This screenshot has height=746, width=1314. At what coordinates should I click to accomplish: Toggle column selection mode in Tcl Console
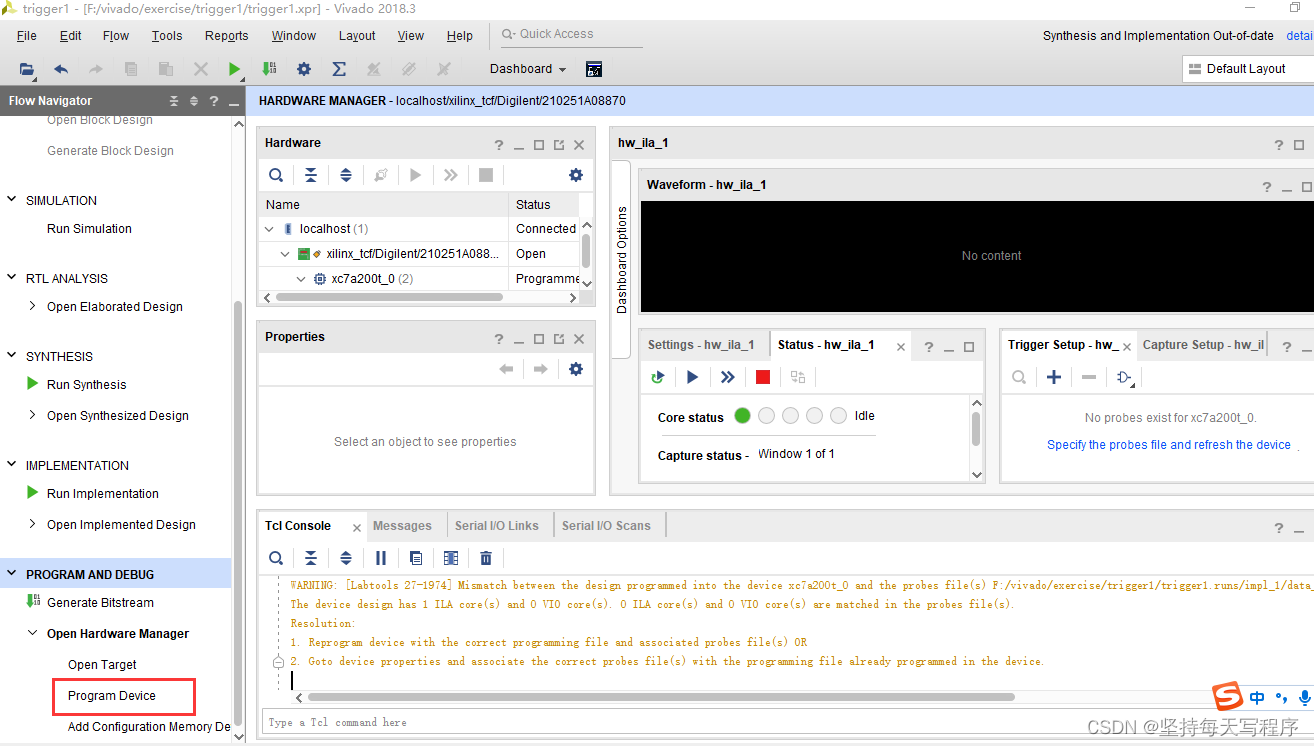point(451,558)
